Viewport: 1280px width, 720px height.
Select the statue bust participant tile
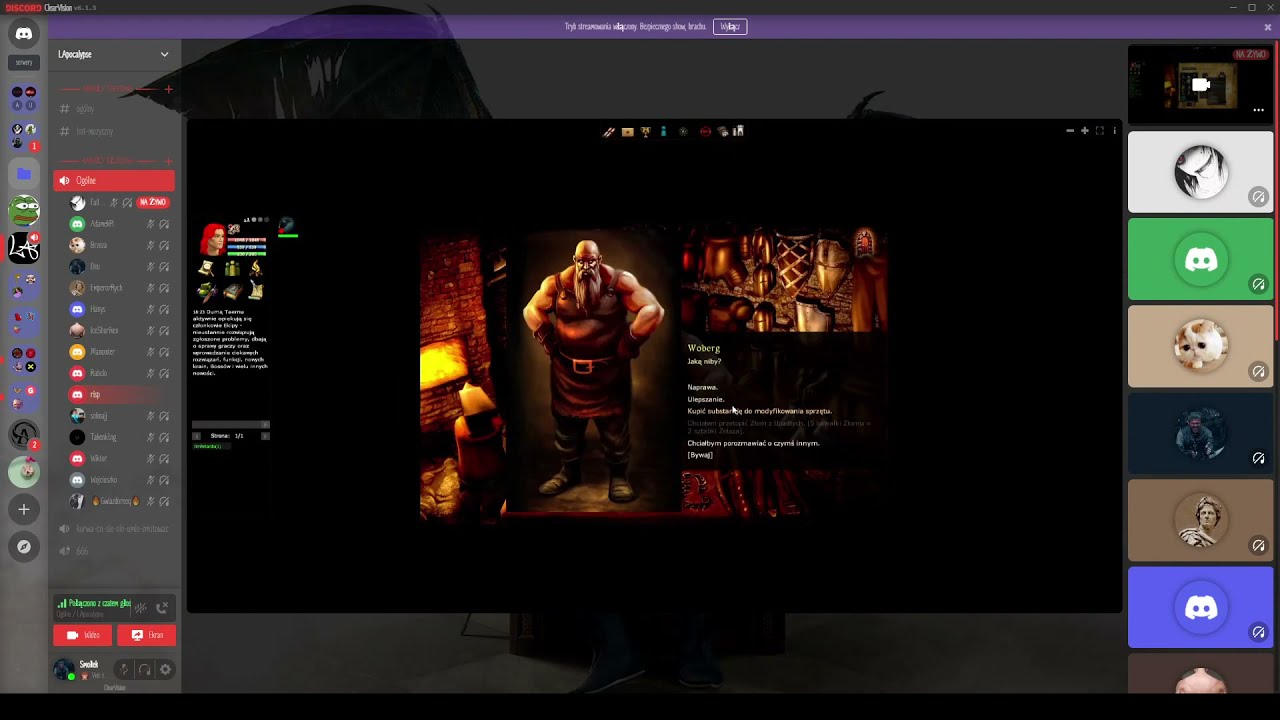coord(1201,520)
